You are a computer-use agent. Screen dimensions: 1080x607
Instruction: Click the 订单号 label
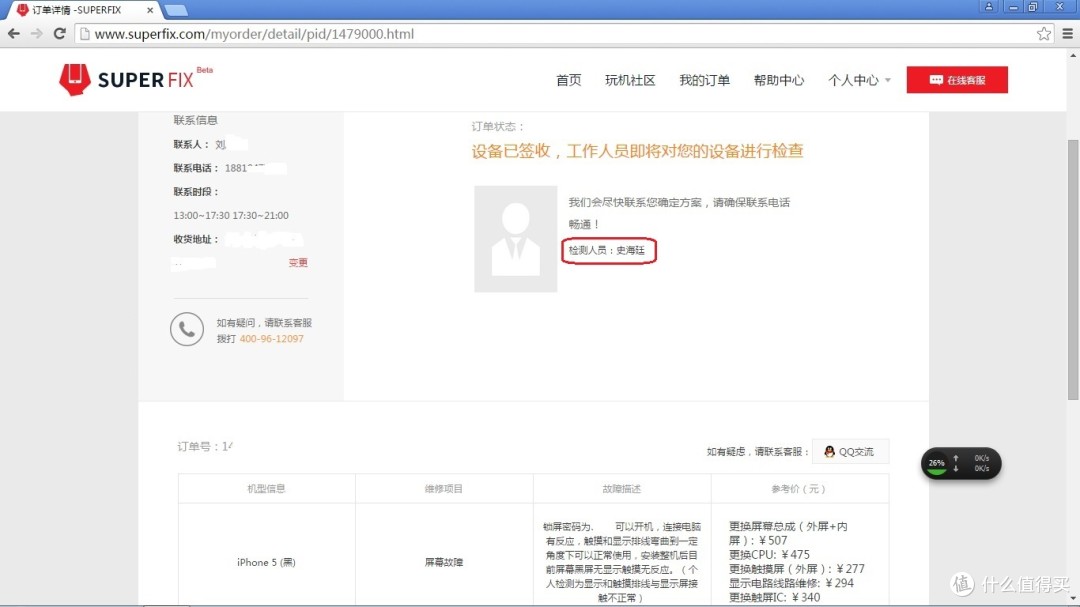click(198, 446)
